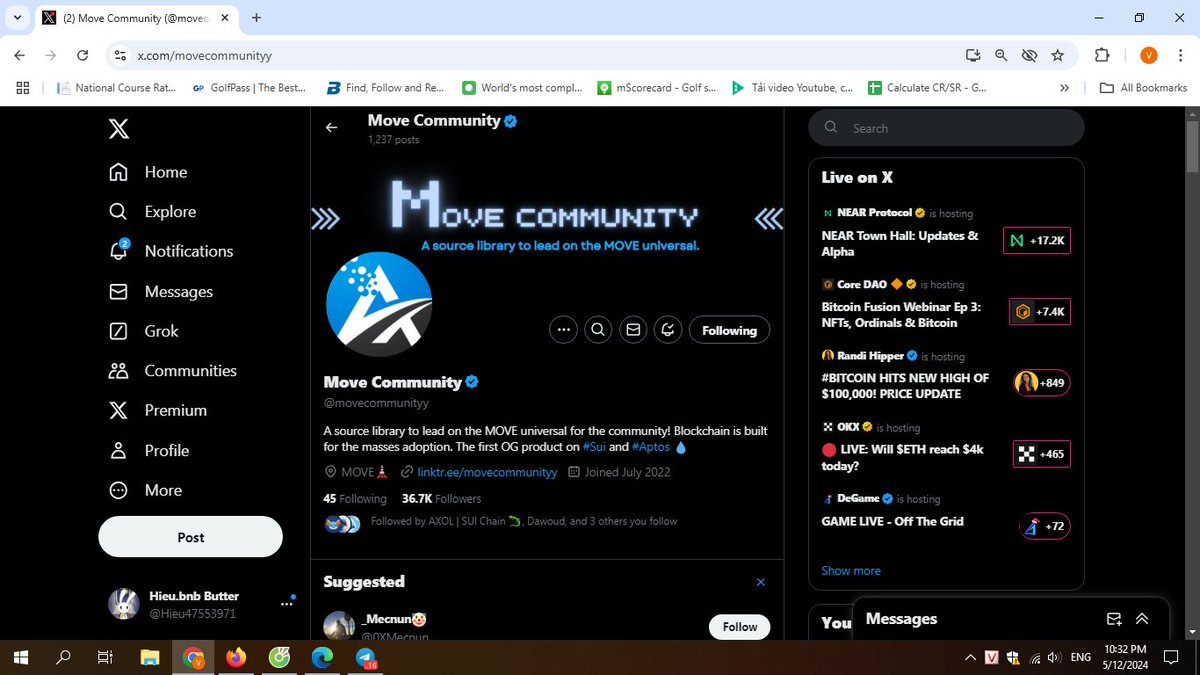Open GolfPass bookmark
This screenshot has height=675, width=1200.
tap(250, 87)
